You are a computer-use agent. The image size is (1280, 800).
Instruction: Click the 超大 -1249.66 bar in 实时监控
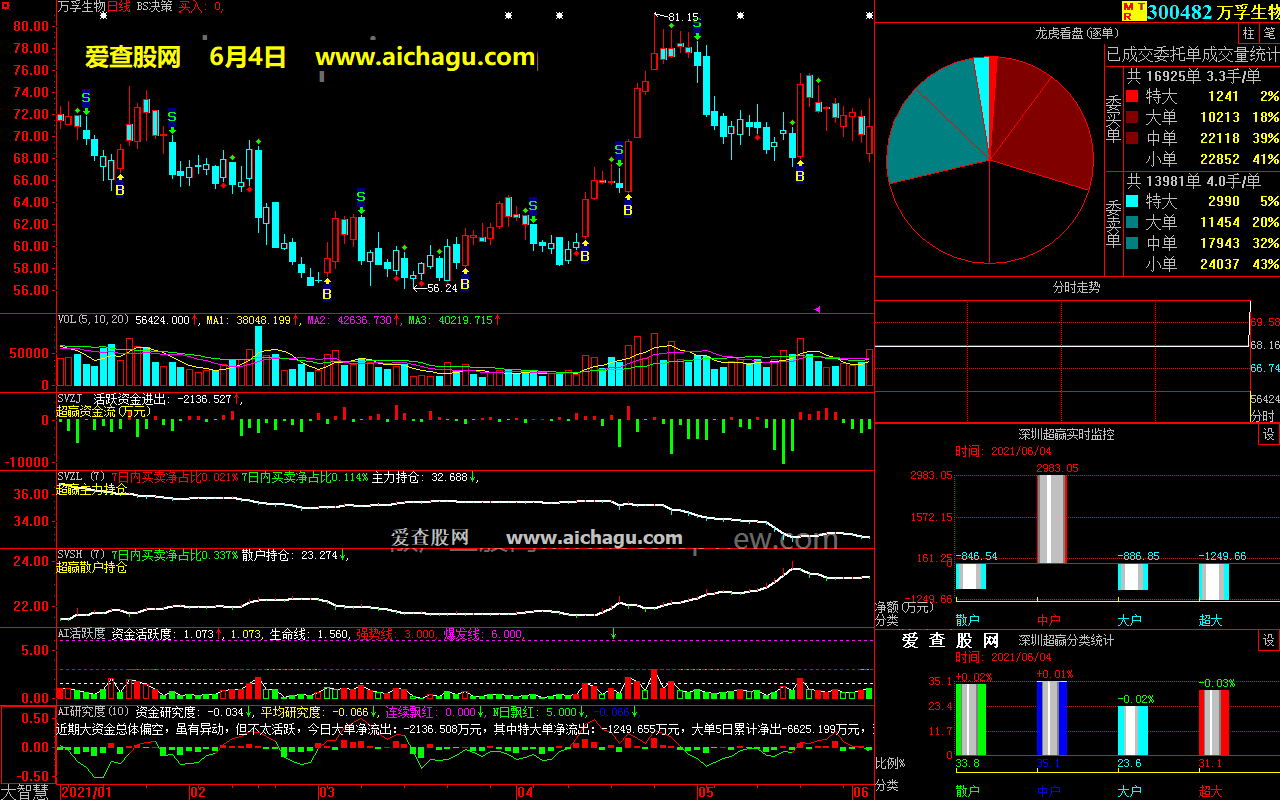pyautogui.click(x=1213, y=582)
